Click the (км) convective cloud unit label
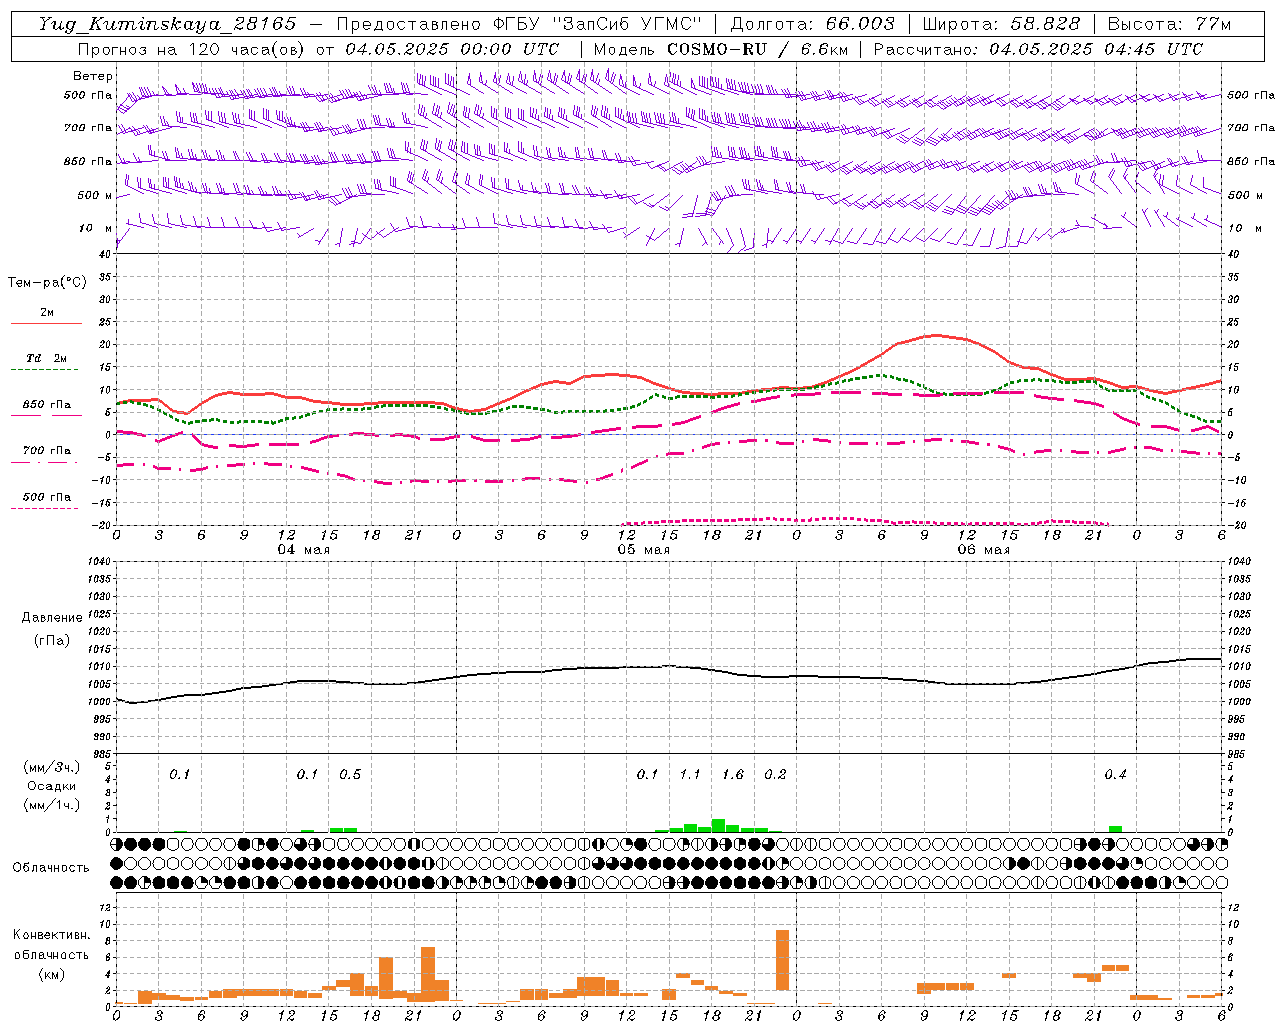The height and width of the screenshot is (1024, 1280). click(x=52, y=974)
